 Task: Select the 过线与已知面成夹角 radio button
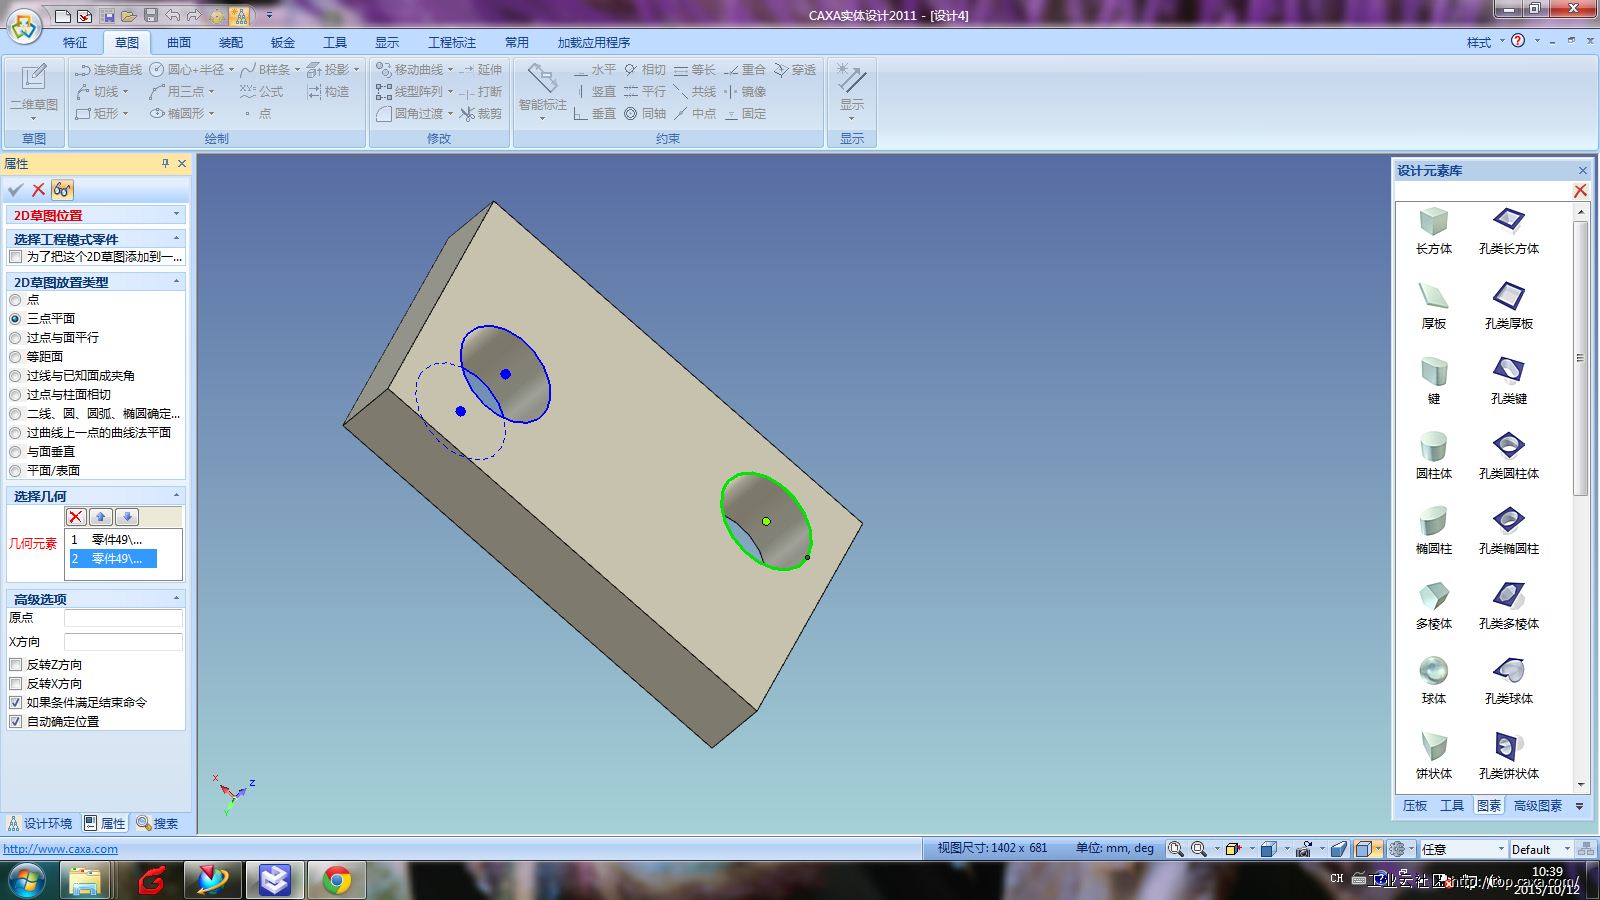tap(15, 376)
